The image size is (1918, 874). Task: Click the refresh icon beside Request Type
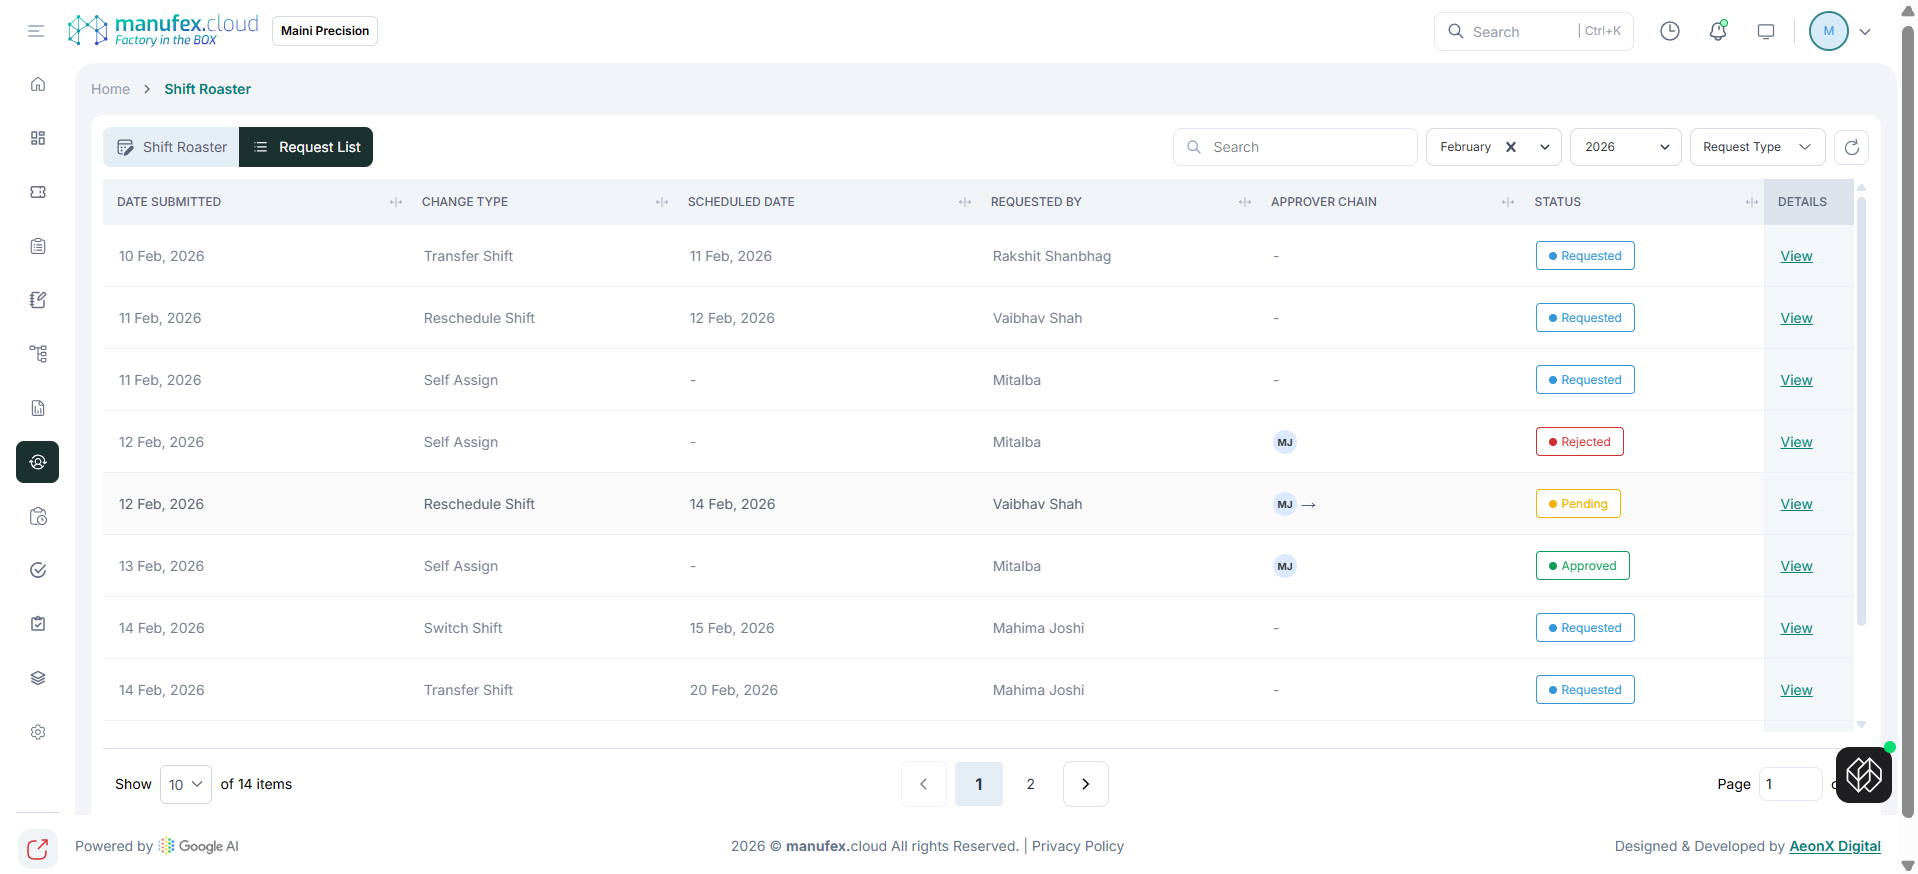[x=1852, y=147]
